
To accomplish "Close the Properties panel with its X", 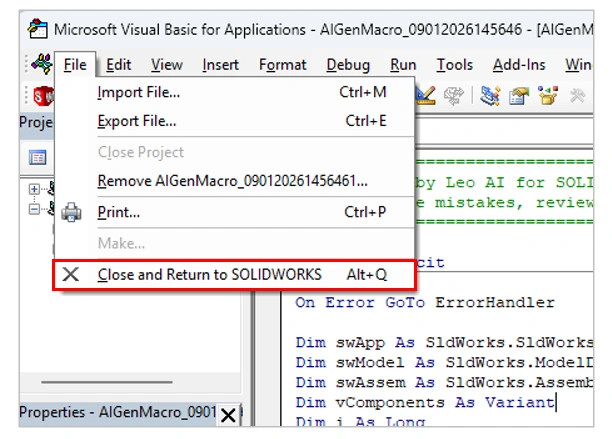I will pyautogui.click(x=228, y=415).
